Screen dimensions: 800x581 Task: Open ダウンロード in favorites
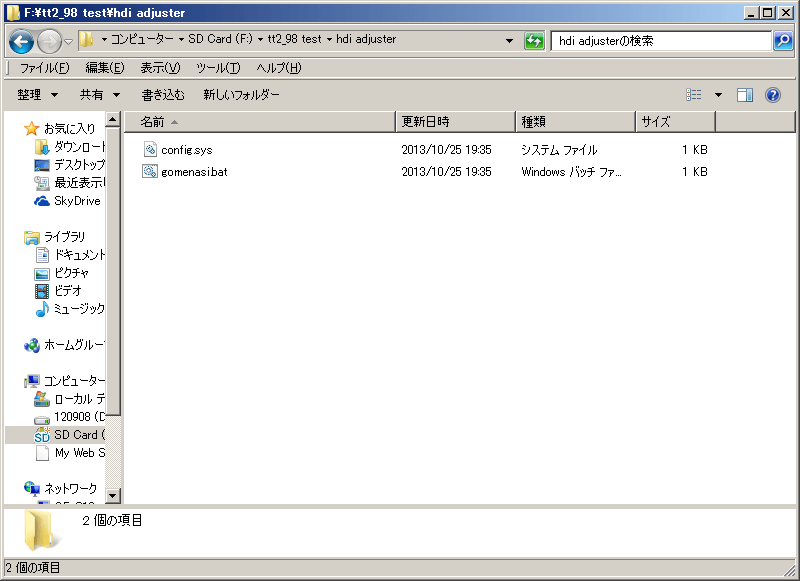pos(79,147)
